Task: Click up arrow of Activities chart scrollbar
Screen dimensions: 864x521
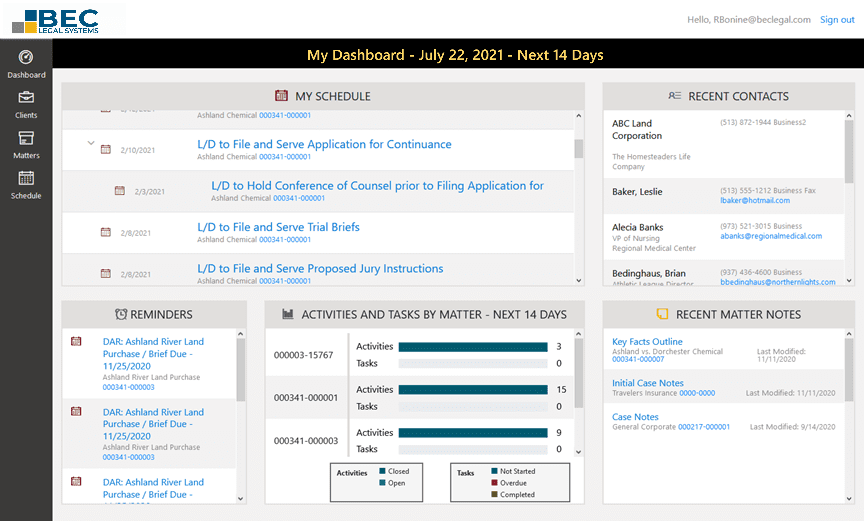Action: pyautogui.click(x=579, y=334)
